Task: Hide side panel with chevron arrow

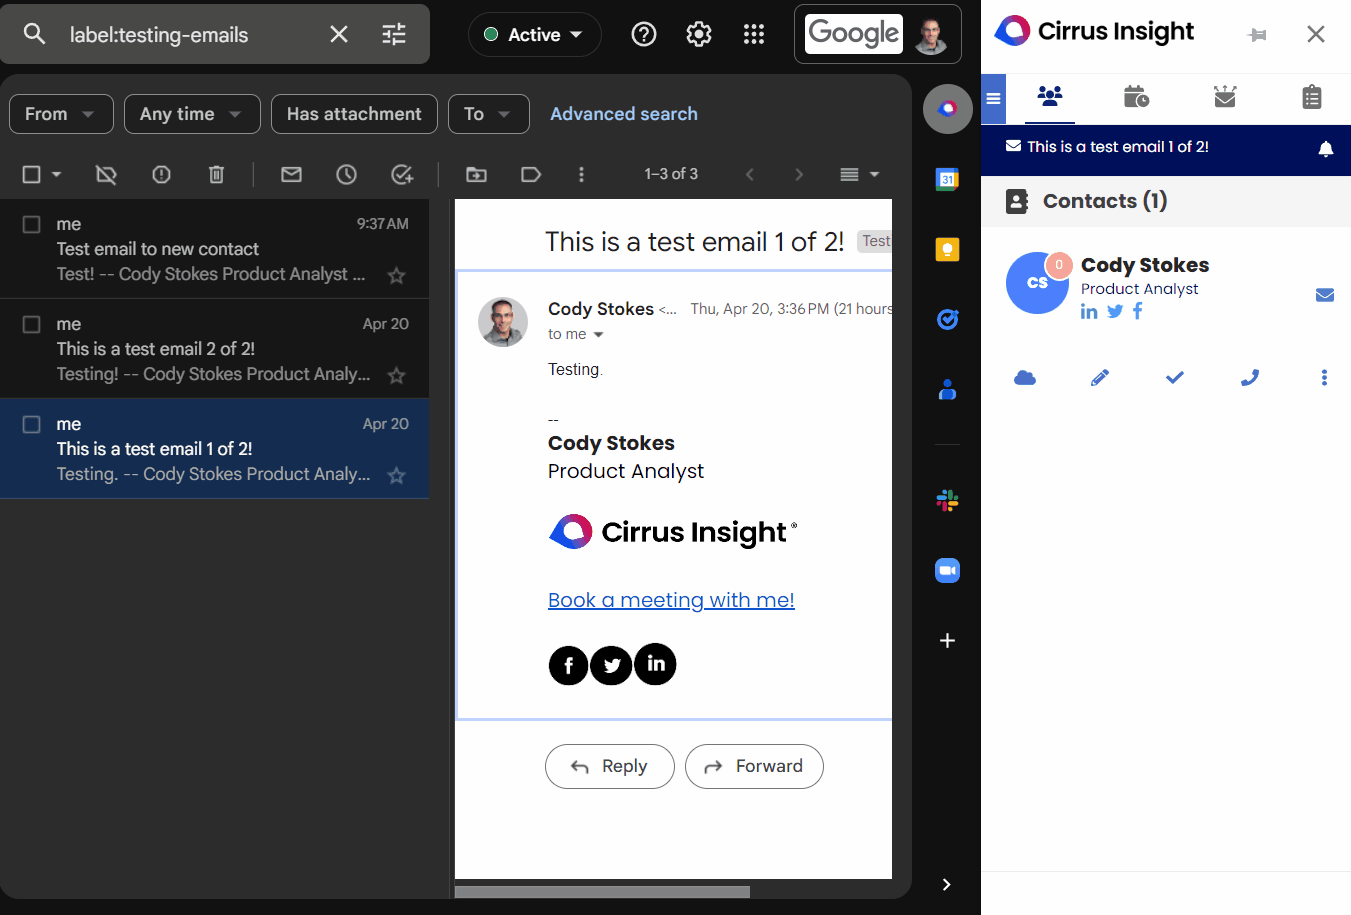Action: point(946,884)
